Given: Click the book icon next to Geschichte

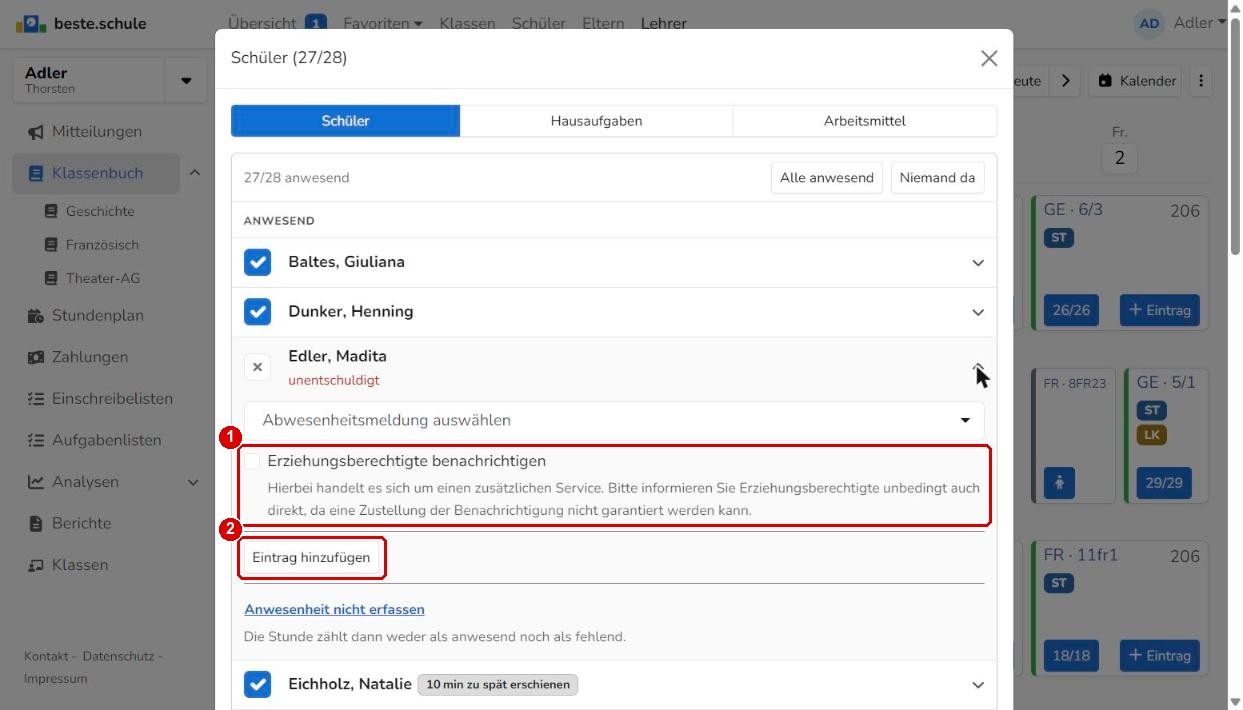Looking at the screenshot, I should tap(52, 212).
